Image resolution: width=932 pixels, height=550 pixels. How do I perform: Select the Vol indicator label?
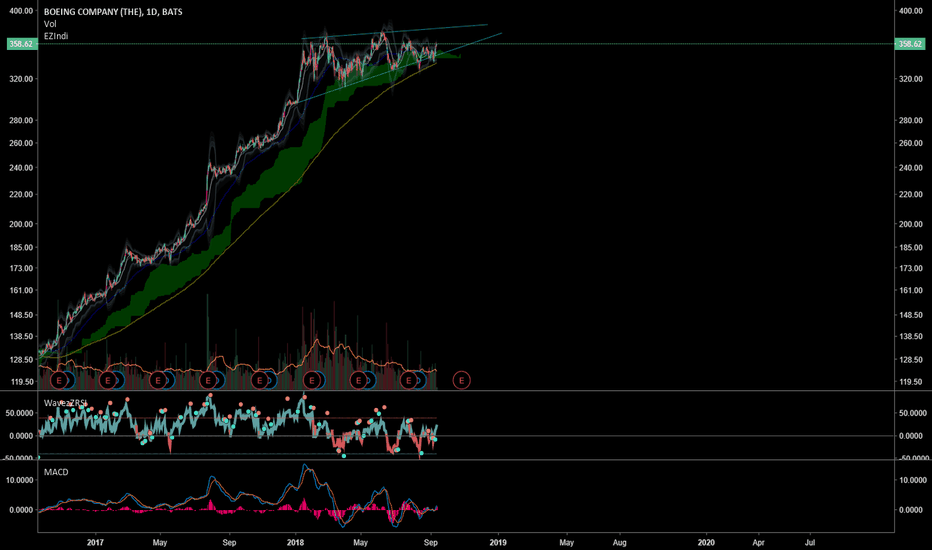[50, 24]
